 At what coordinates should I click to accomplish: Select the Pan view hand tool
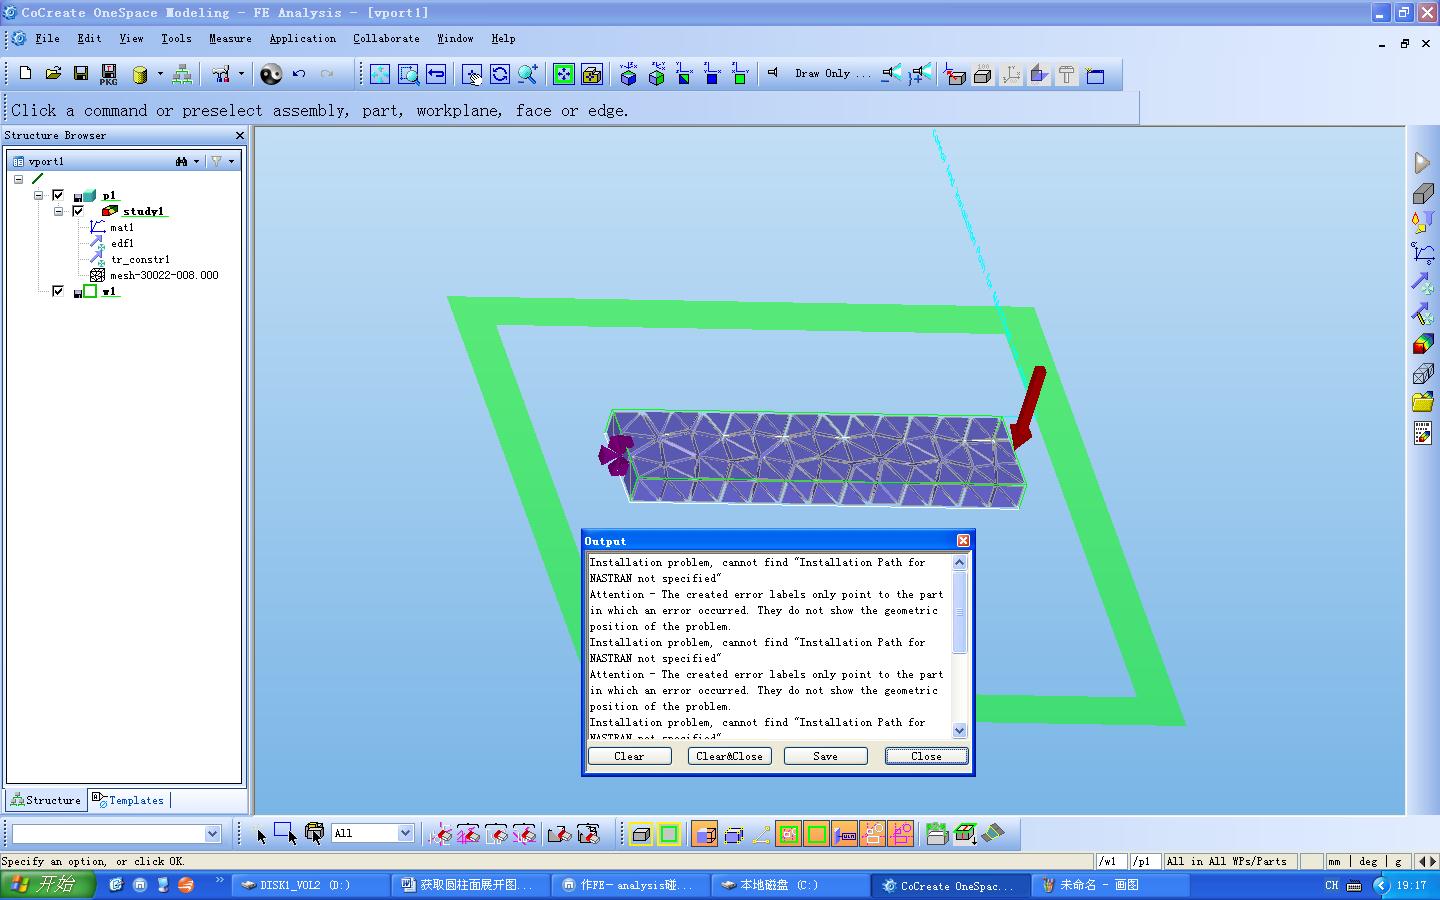point(472,74)
